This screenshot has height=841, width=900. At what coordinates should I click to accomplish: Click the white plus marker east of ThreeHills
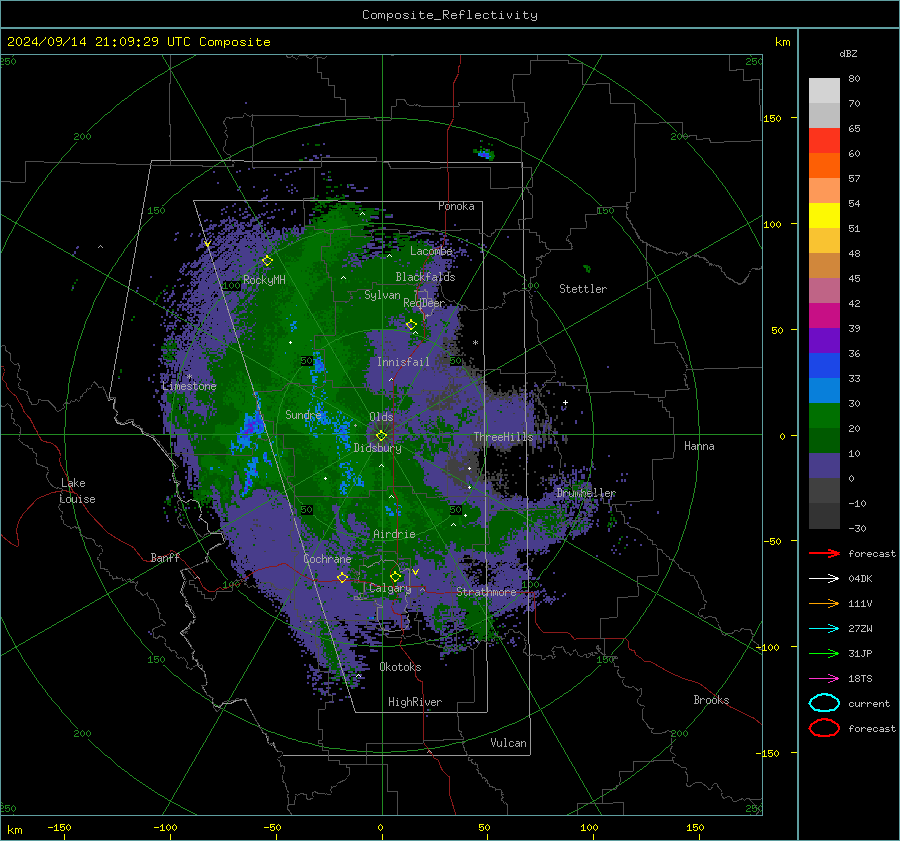pos(565,402)
